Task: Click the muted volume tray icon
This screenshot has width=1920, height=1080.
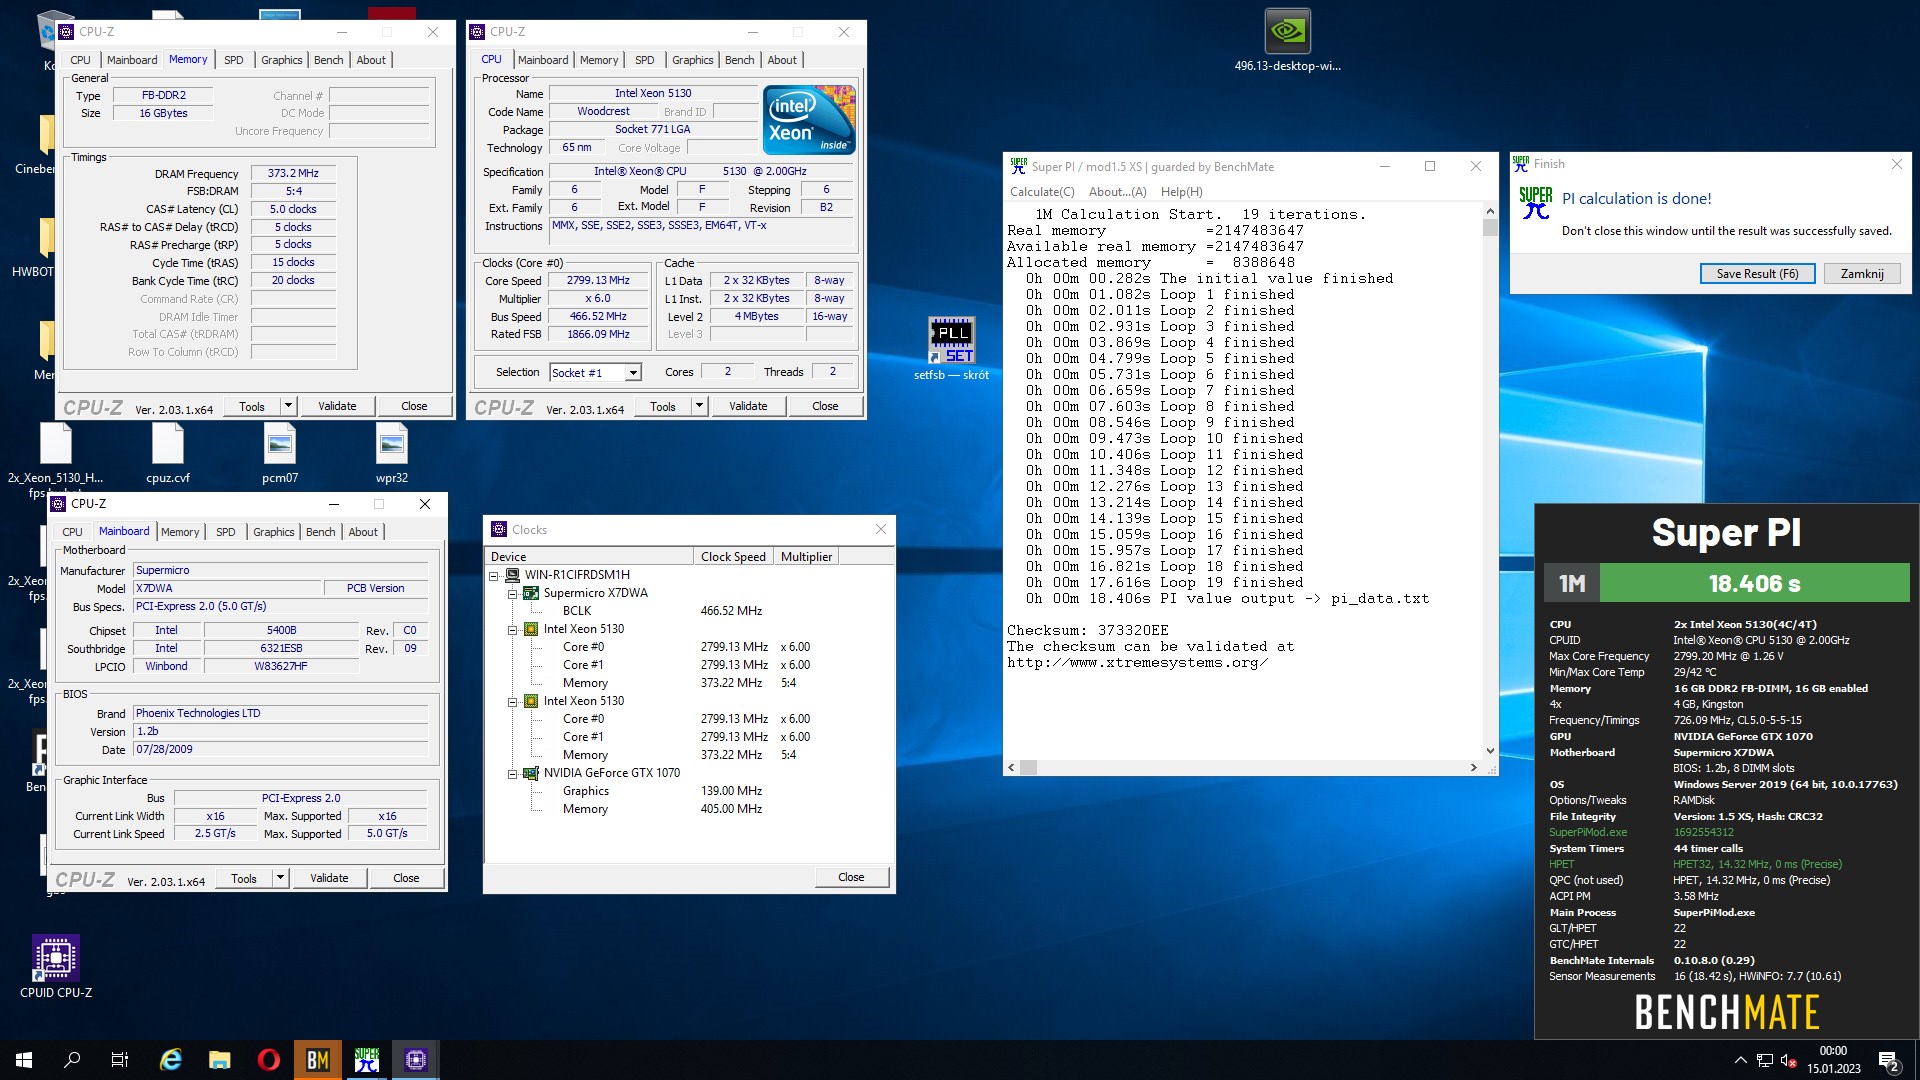Action: coord(1789,1060)
